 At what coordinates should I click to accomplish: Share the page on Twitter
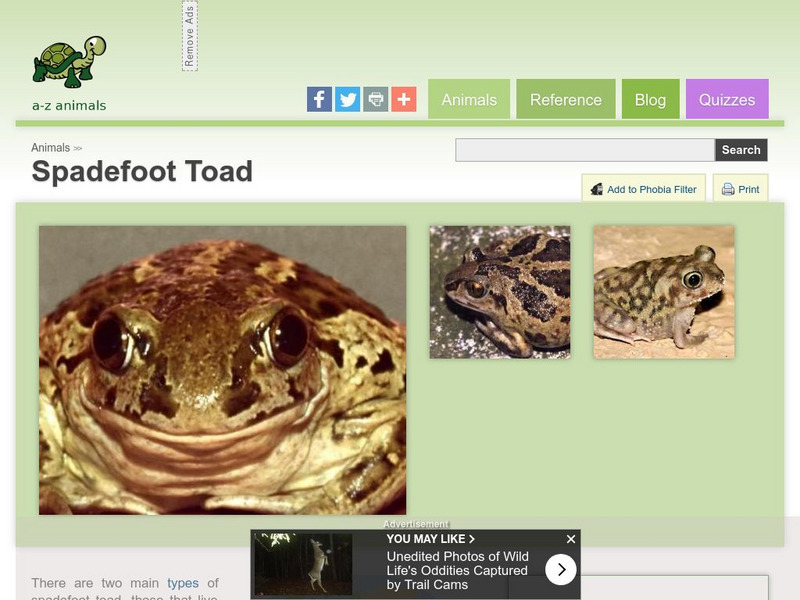347,99
